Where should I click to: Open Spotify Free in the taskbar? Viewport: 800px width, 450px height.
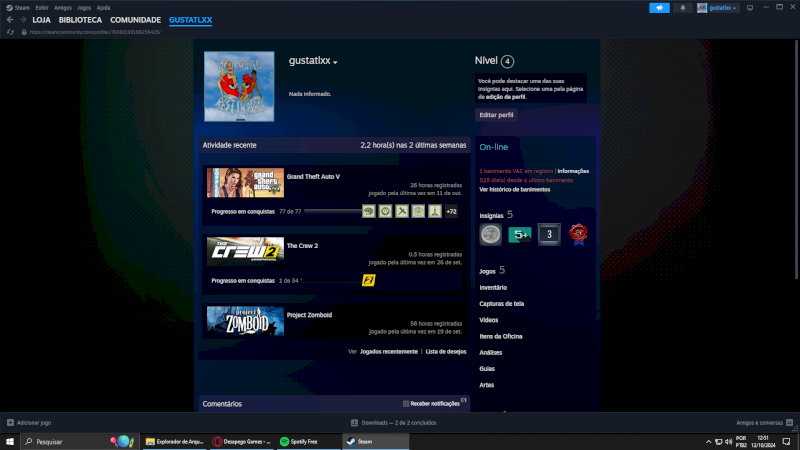(308, 441)
